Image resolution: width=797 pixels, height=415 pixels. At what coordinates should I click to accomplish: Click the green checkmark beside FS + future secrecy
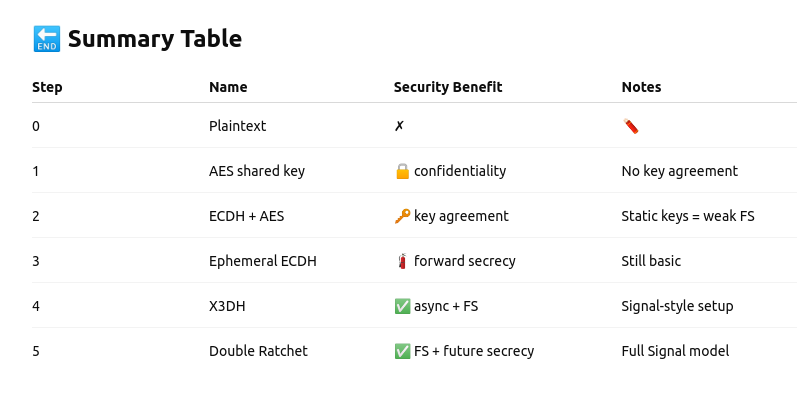[402, 351]
